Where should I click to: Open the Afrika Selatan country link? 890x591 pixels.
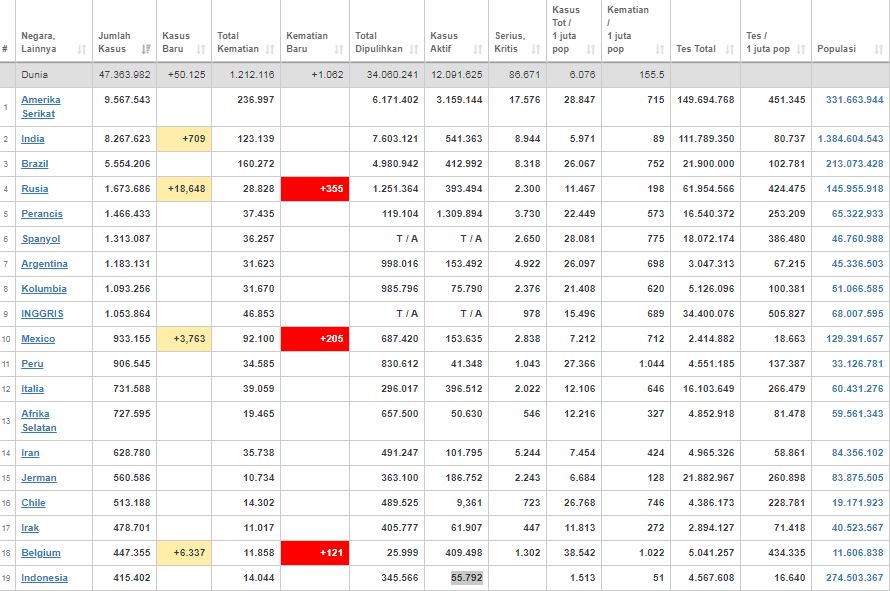click(x=39, y=421)
